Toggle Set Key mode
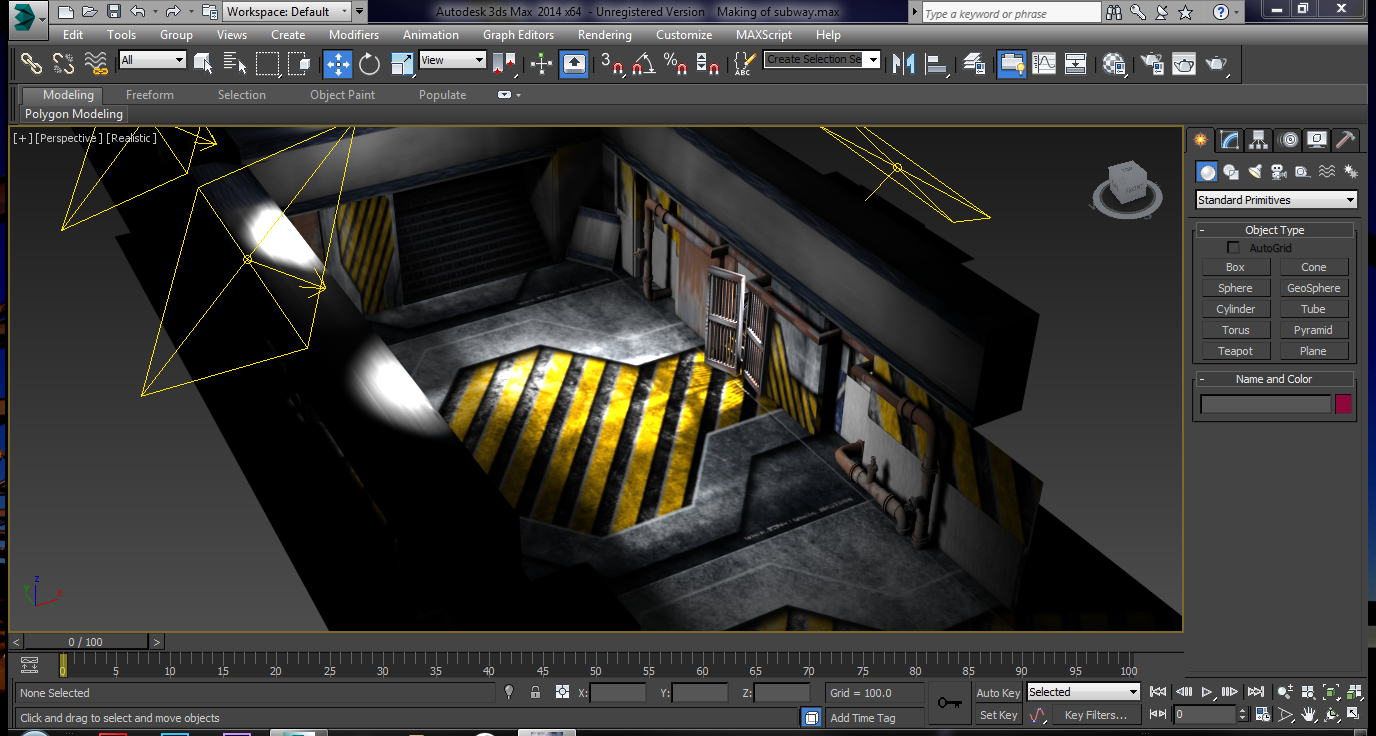1376x736 pixels. 998,715
